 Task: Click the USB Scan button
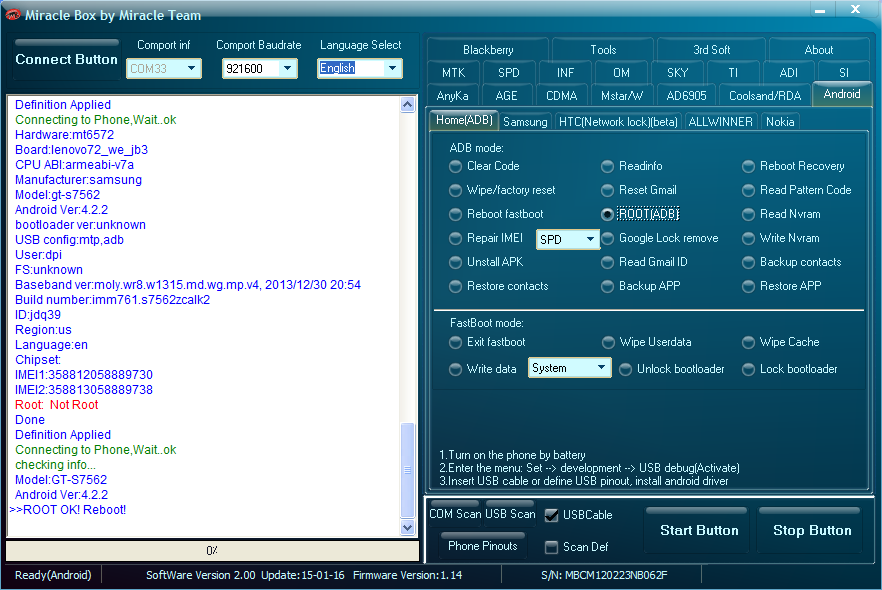[x=510, y=514]
